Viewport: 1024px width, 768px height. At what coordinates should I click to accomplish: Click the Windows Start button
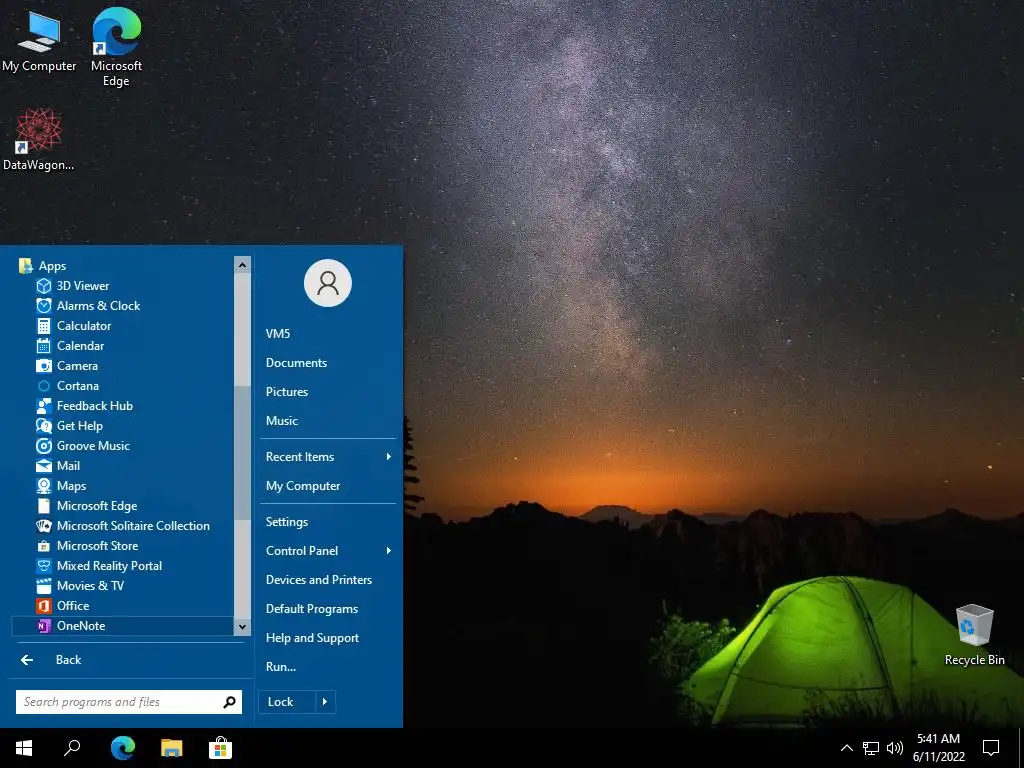[x=24, y=748]
